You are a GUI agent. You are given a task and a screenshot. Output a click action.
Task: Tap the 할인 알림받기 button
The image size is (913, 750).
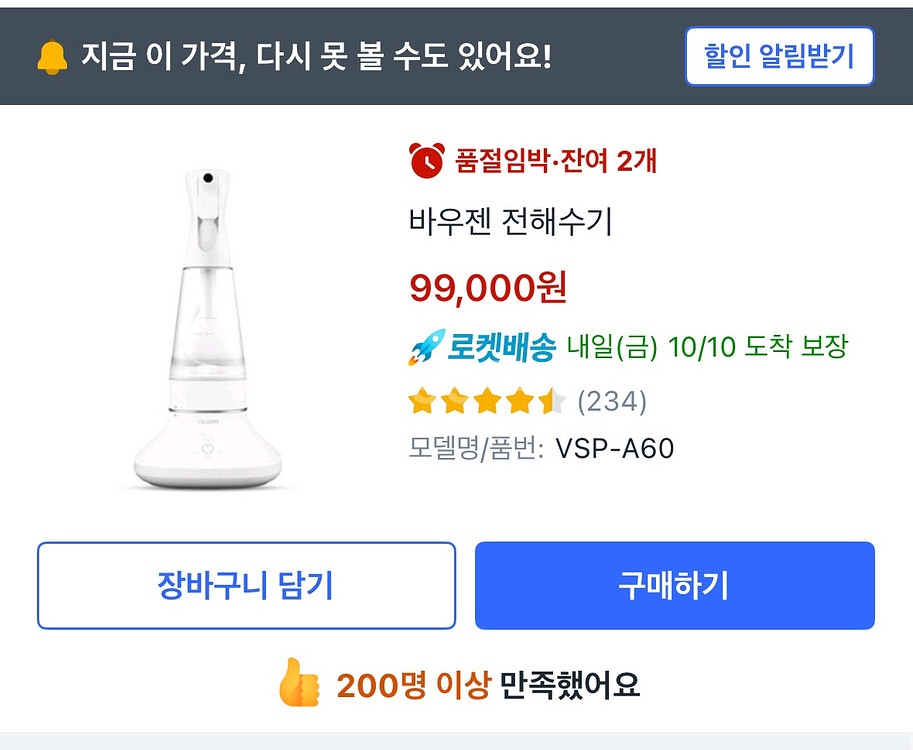point(779,56)
